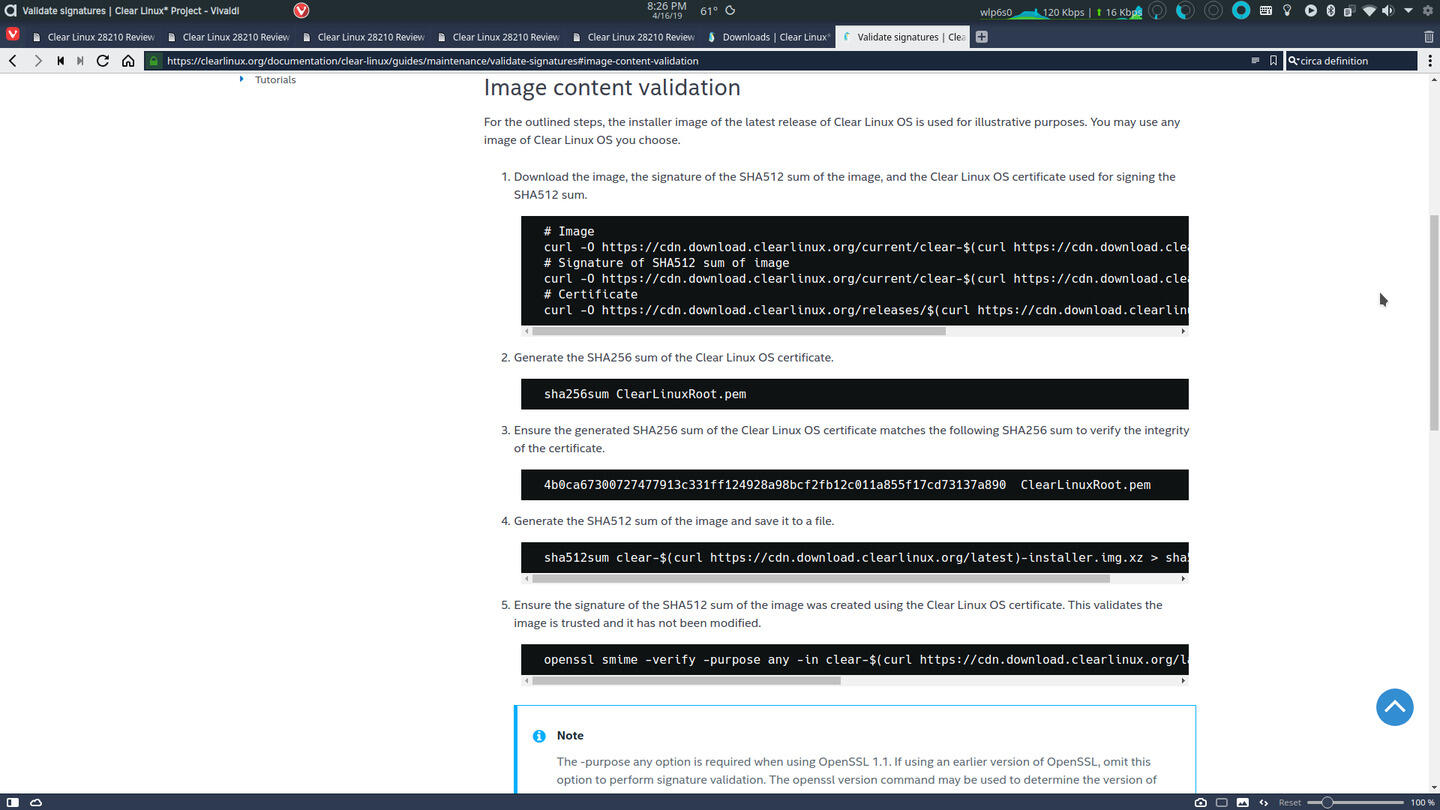
Task: Click the Vivaldi taskbar icon in top panel
Action: click(x=301, y=10)
